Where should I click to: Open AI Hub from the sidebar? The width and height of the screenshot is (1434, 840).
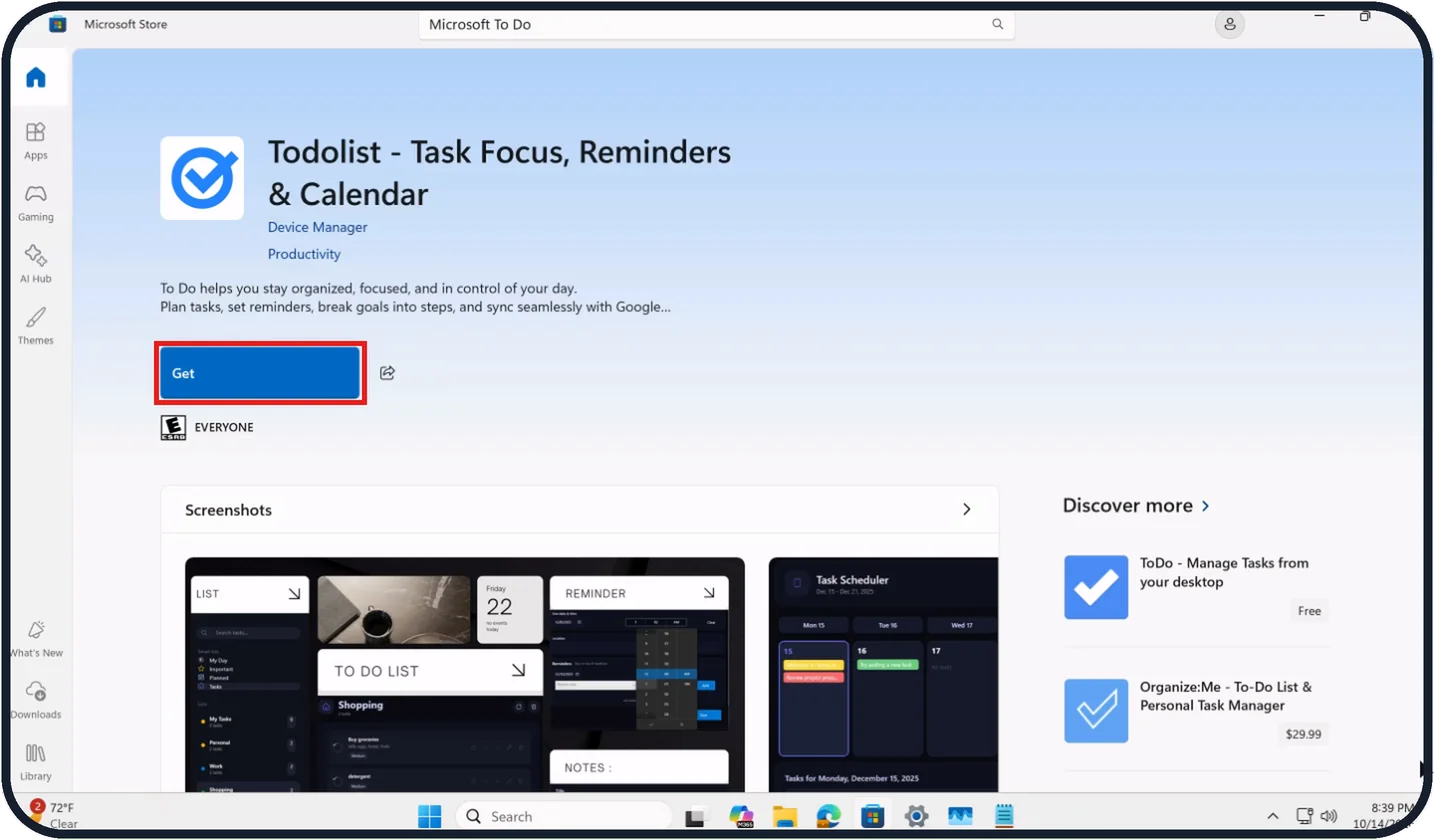point(36,264)
